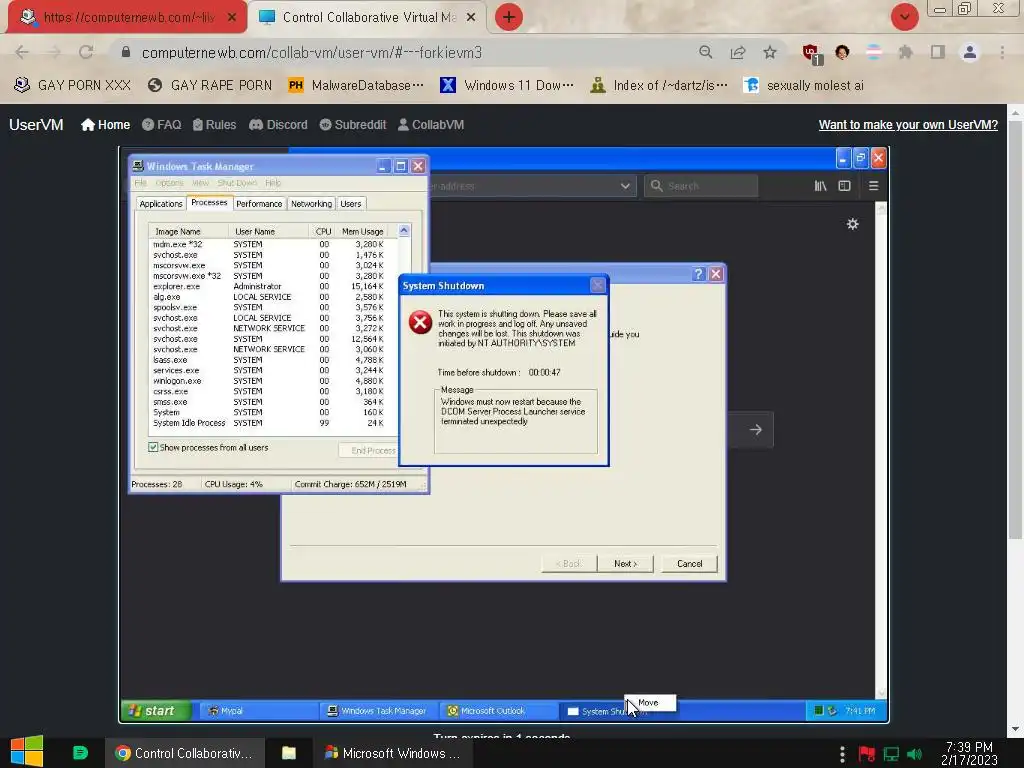Click the question-mark help button on the wizard

click(698, 274)
